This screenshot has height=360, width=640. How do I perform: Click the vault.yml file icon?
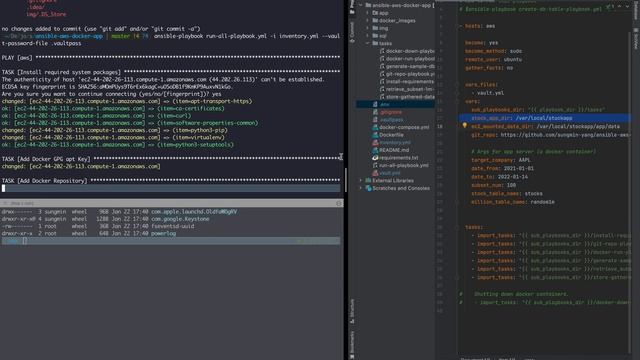(x=375, y=173)
